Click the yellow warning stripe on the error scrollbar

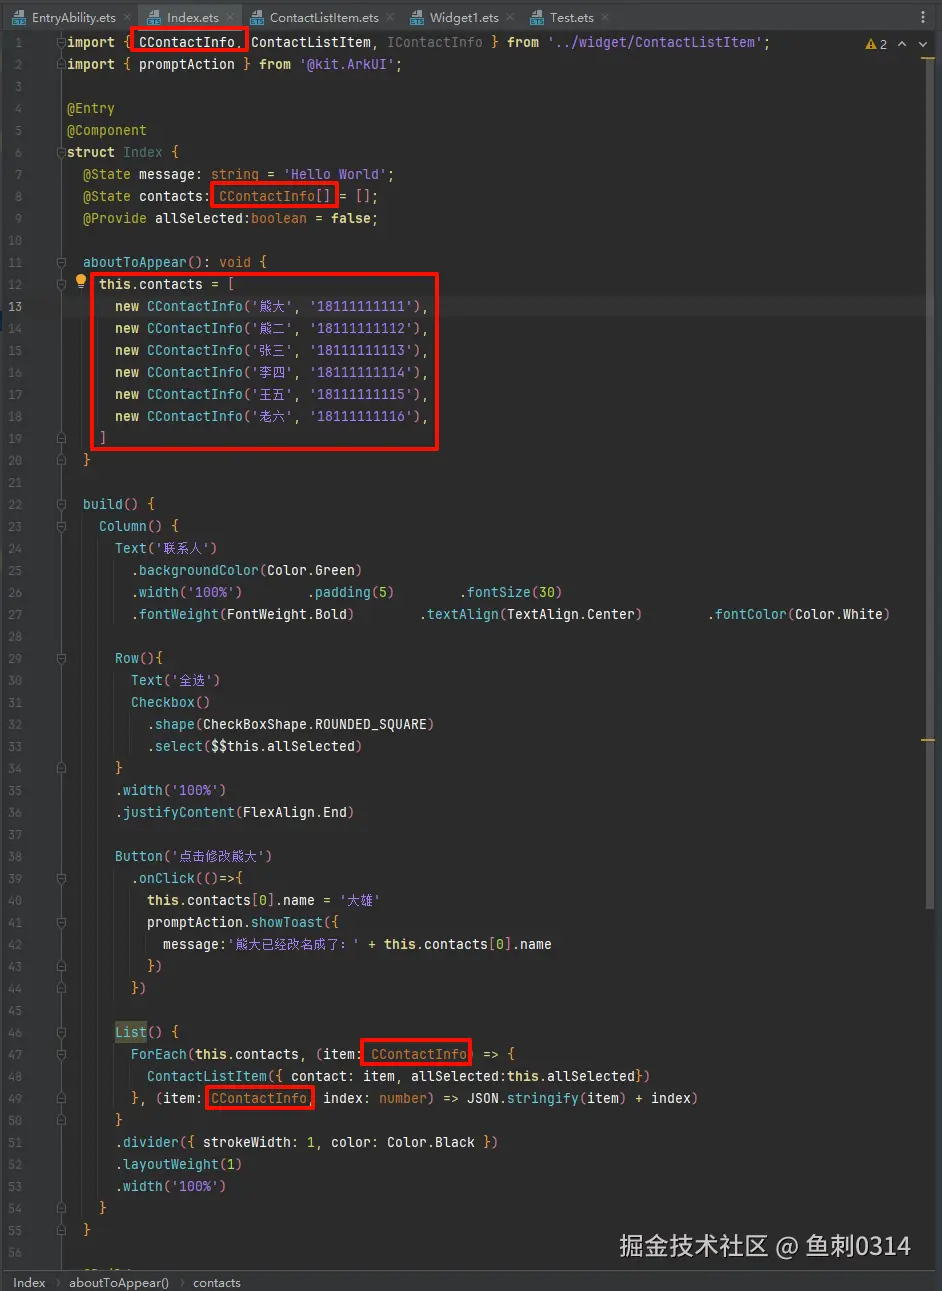[928, 740]
